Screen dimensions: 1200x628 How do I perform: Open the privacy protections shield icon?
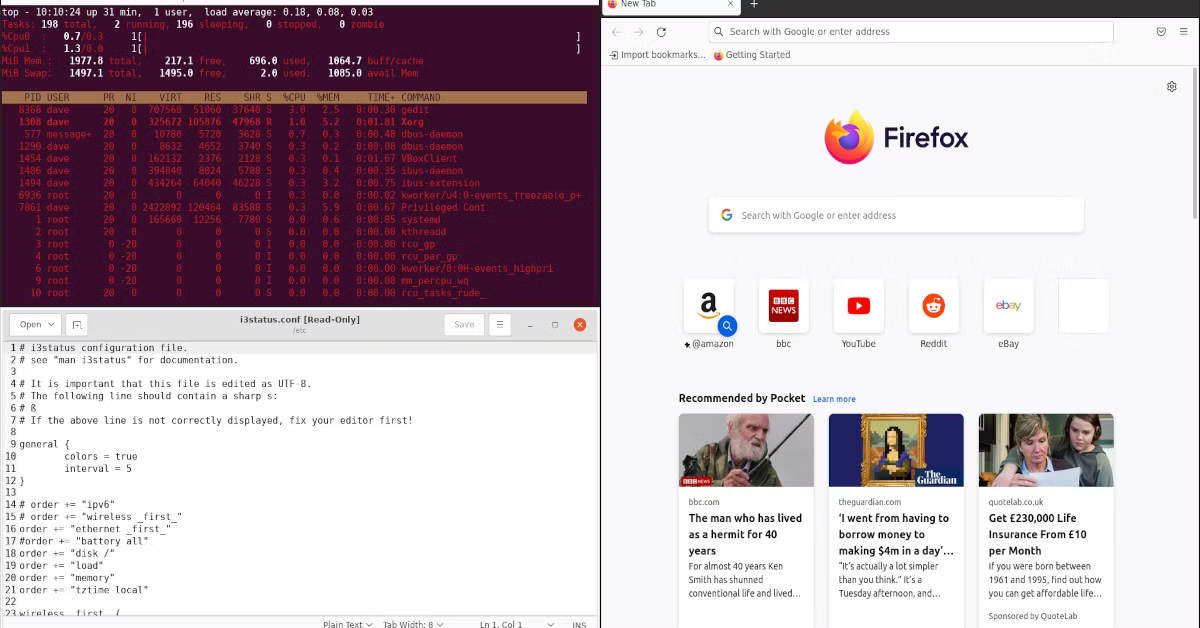tap(1161, 31)
